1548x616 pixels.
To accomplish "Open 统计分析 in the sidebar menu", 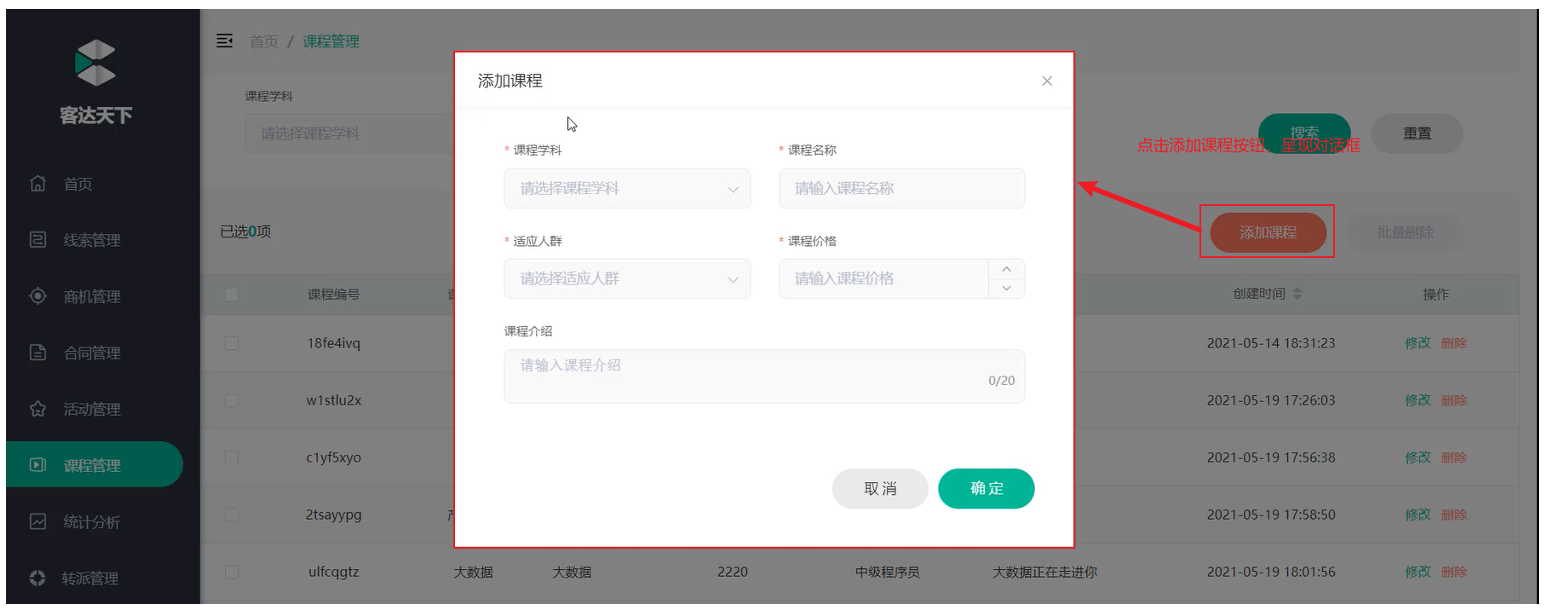I will (x=92, y=521).
